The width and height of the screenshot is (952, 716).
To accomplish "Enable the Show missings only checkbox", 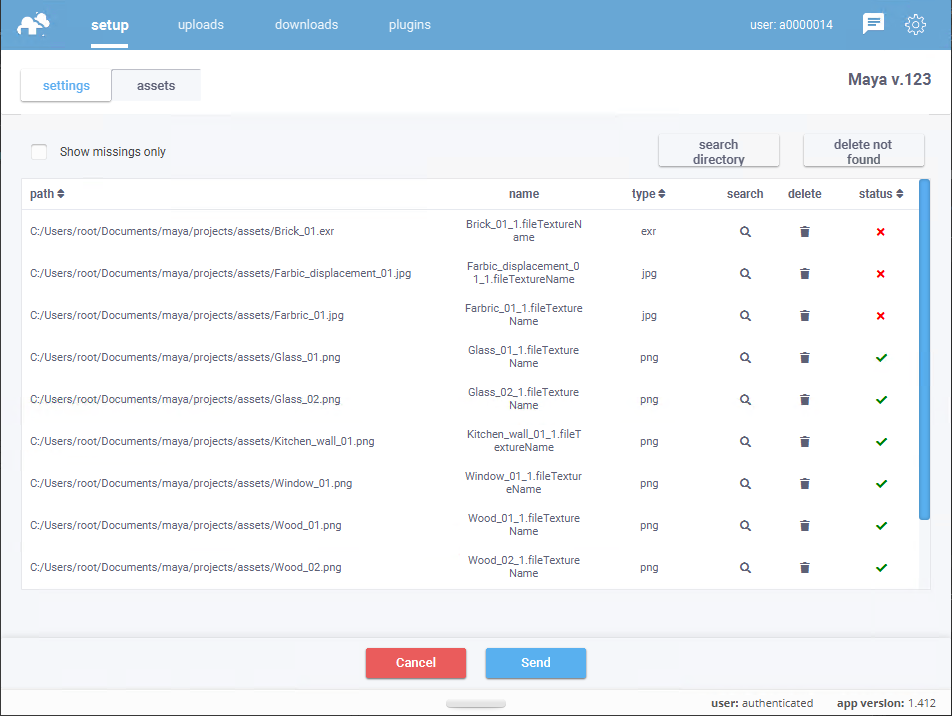I will (x=39, y=152).
